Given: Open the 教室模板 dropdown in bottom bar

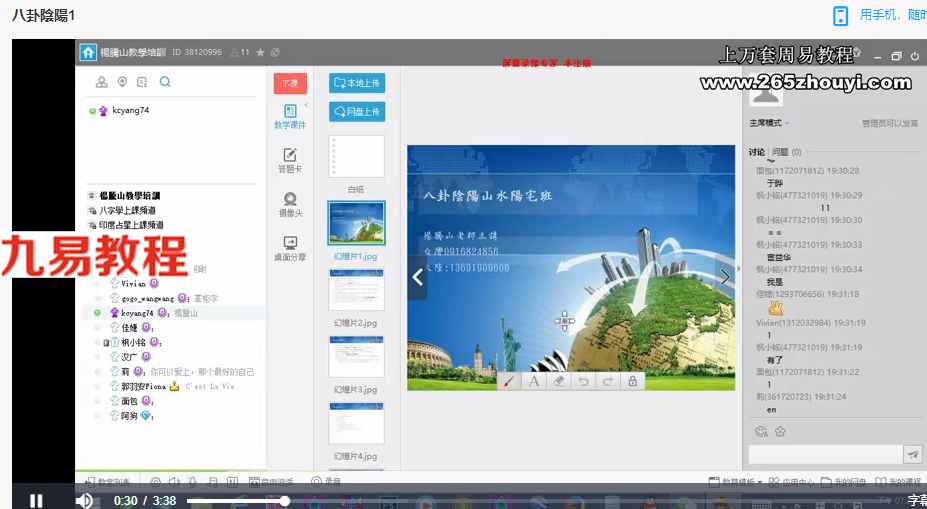Looking at the screenshot, I should pyautogui.click(x=735, y=482).
